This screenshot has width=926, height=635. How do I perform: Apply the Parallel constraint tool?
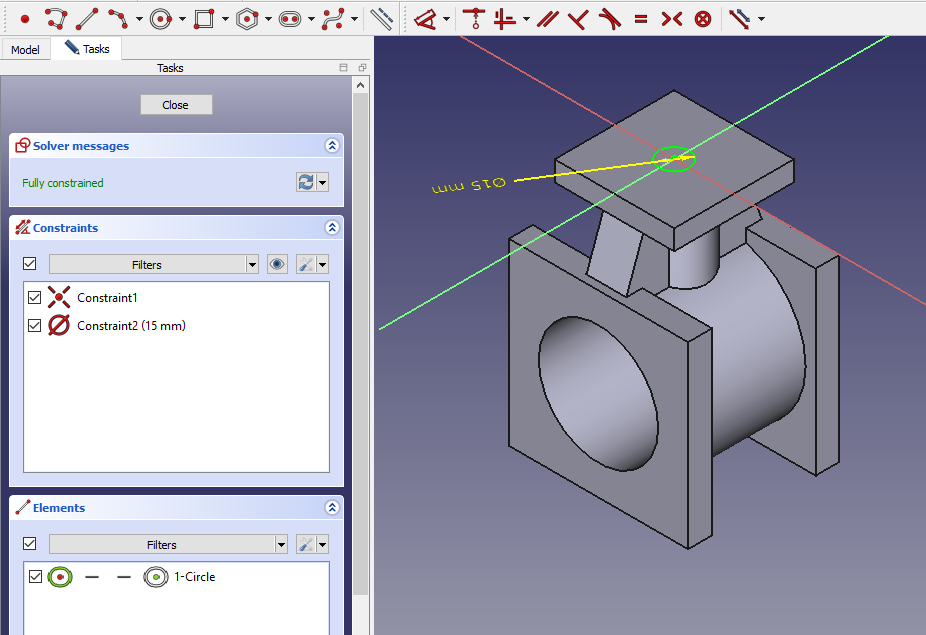tap(547, 18)
